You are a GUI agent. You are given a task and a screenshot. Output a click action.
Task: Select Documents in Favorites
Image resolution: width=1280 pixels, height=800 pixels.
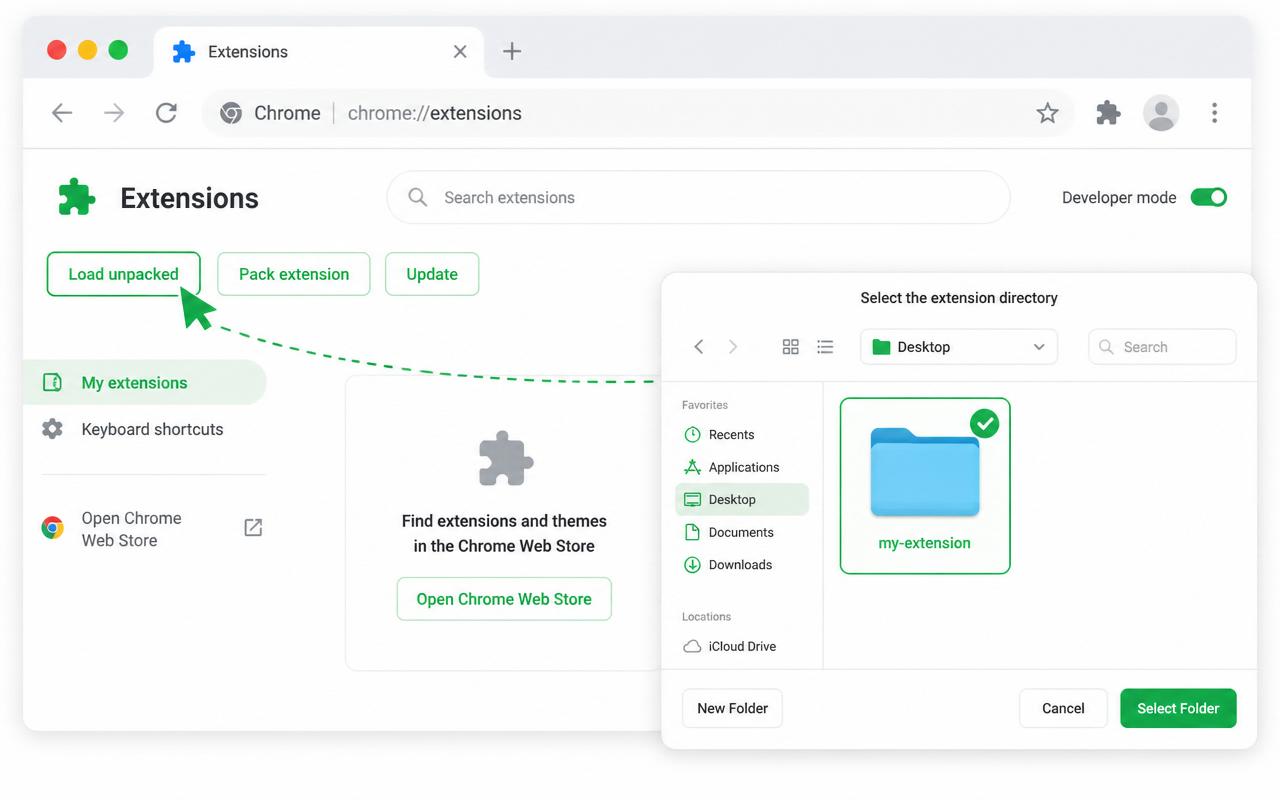742,532
